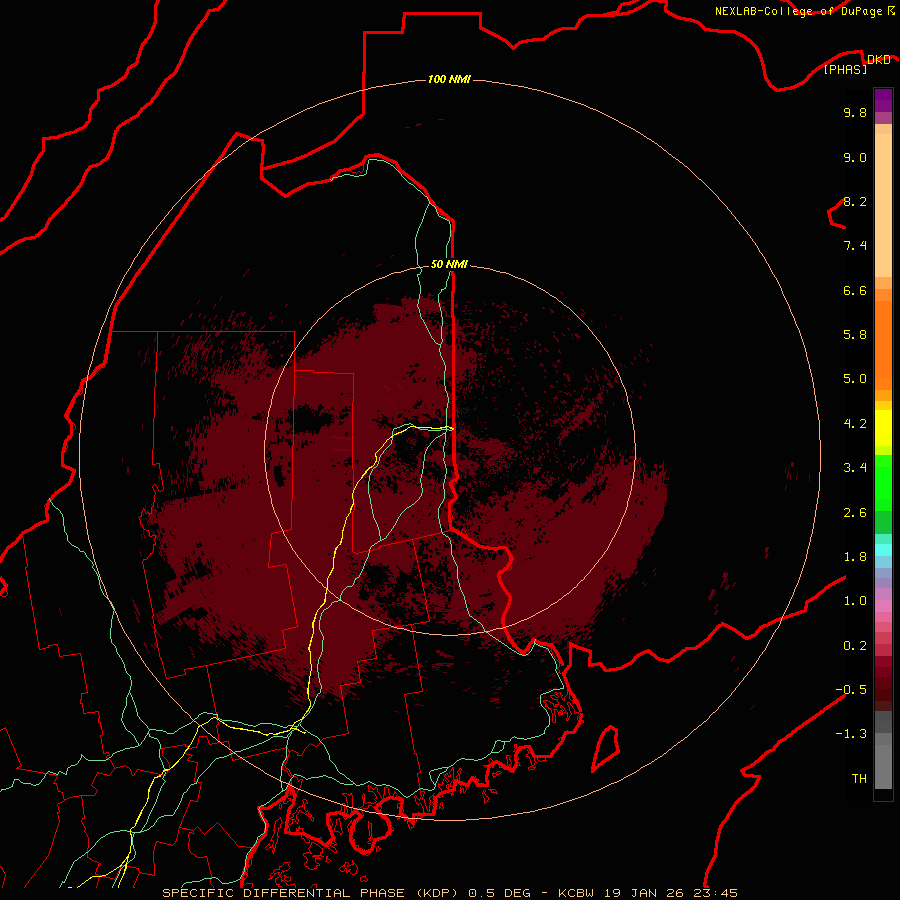Click the 100 NMI range ring label
The height and width of the screenshot is (900, 900).
click(x=449, y=79)
